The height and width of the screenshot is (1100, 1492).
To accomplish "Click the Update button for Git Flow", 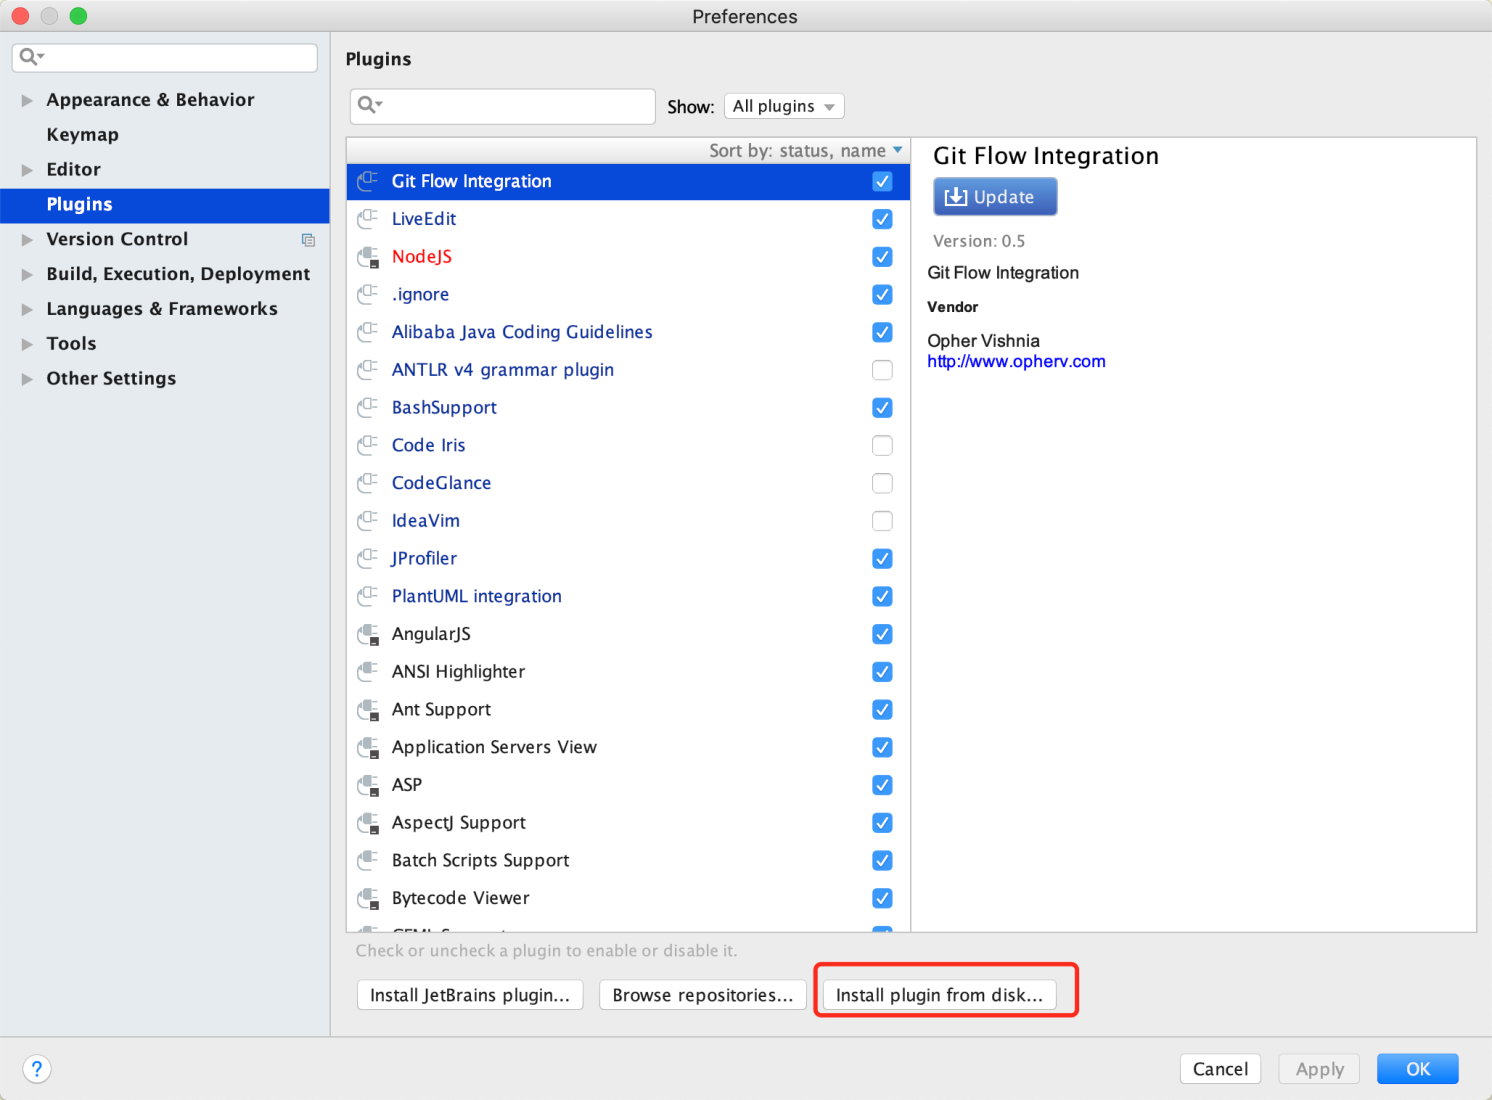I will (995, 197).
